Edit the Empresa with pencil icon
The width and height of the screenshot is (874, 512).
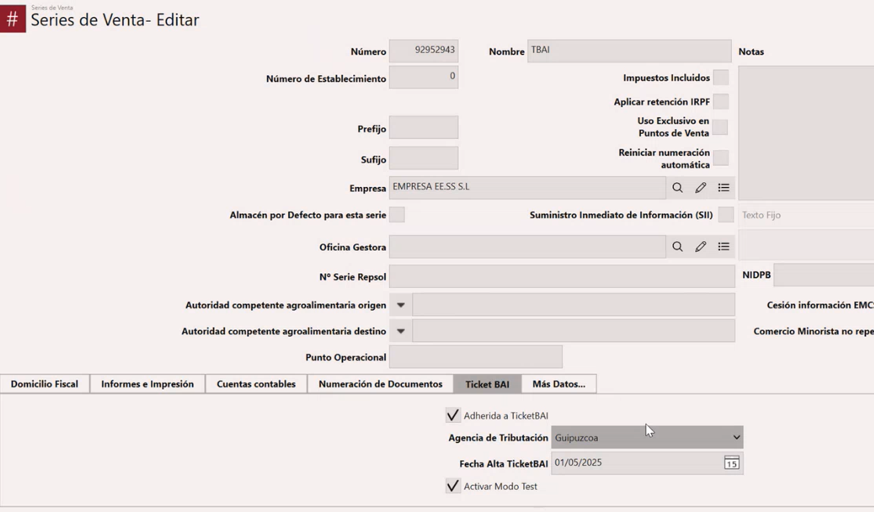pyautogui.click(x=701, y=188)
